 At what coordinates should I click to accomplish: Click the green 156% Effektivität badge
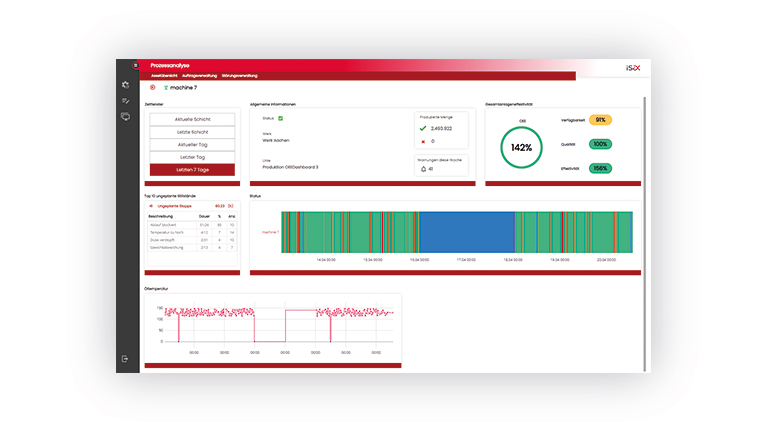click(600, 169)
